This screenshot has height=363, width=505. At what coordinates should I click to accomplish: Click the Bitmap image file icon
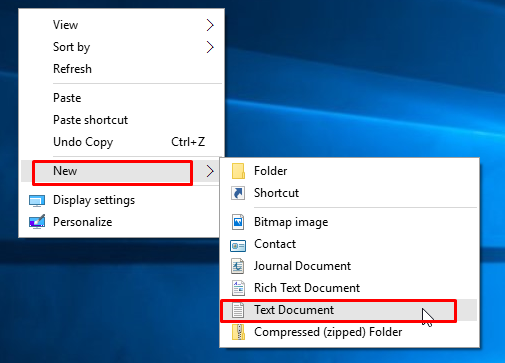(238, 222)
